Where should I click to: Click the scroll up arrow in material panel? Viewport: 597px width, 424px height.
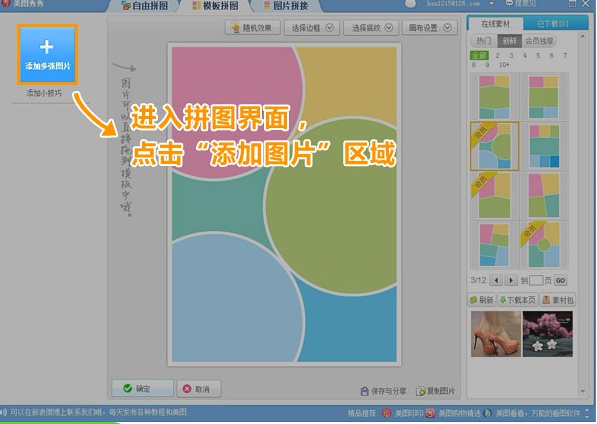[x=583, y=36]
